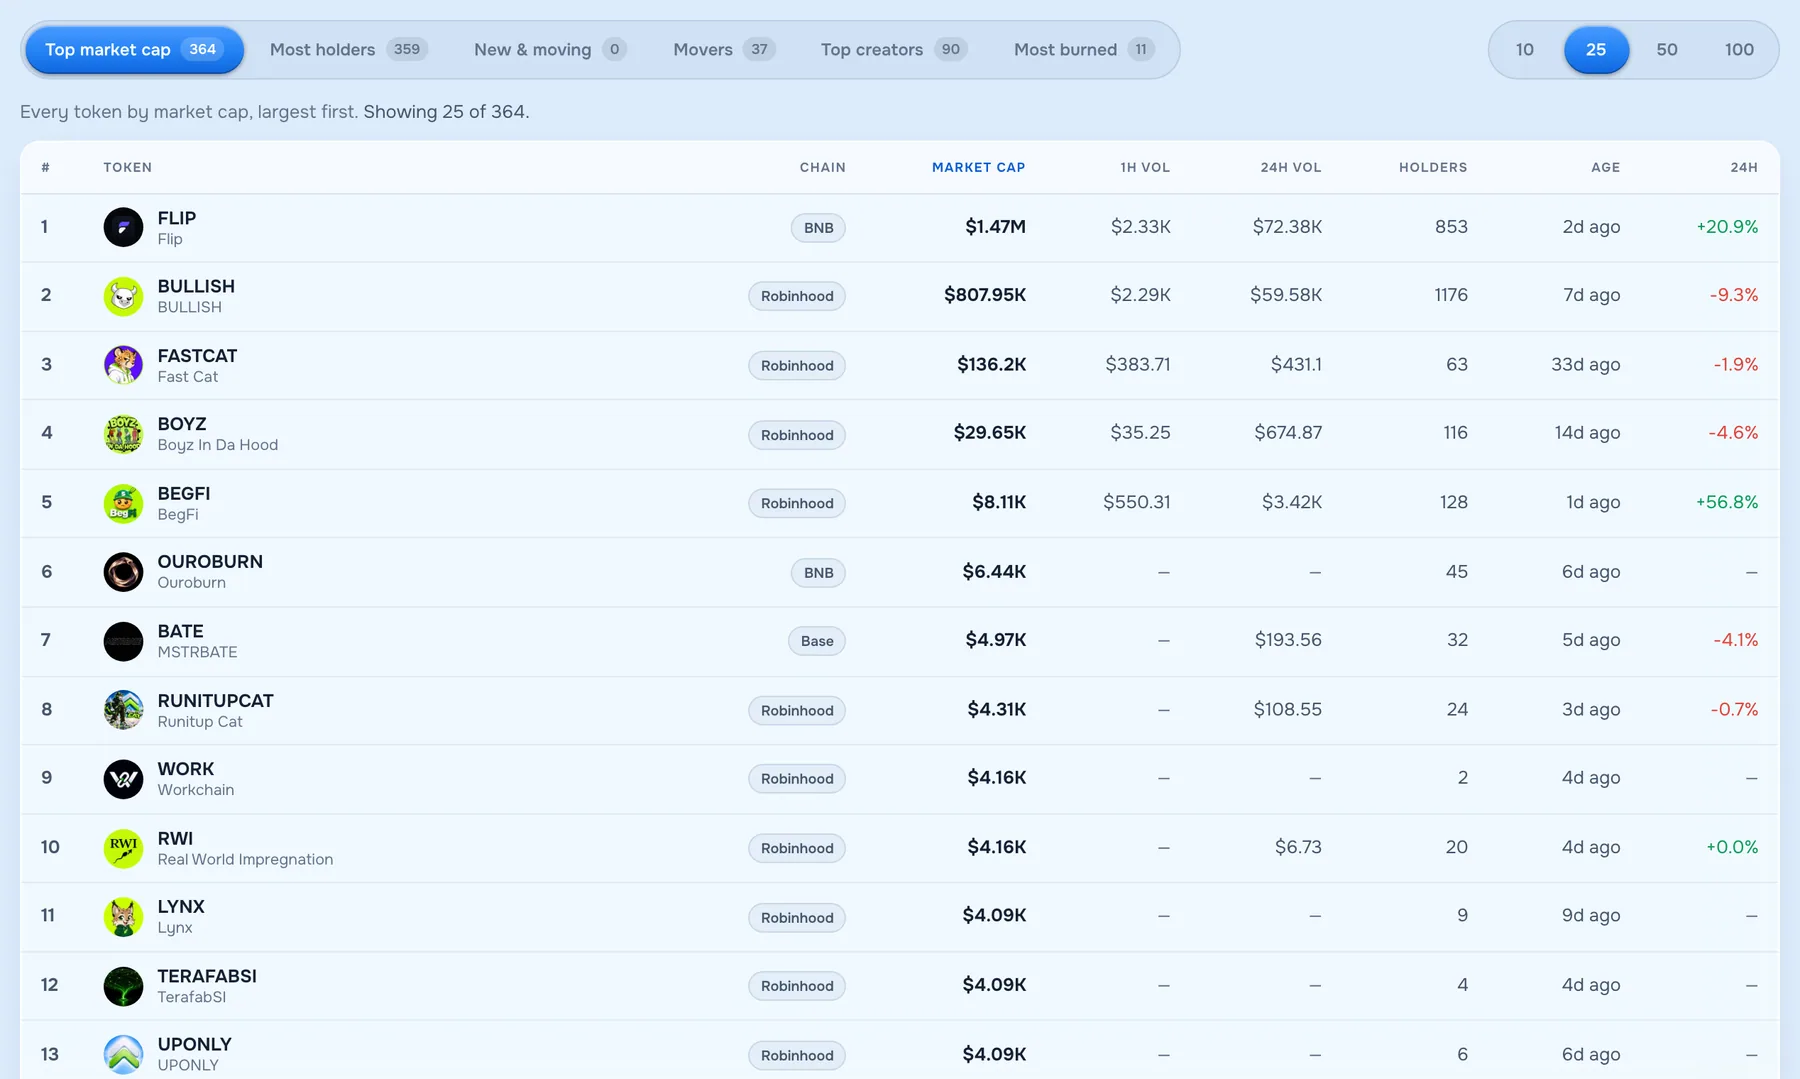1800x1079 pixels.
Task: Click the Robinhood chain badge for BULLISH
Action: click(797, 296)
